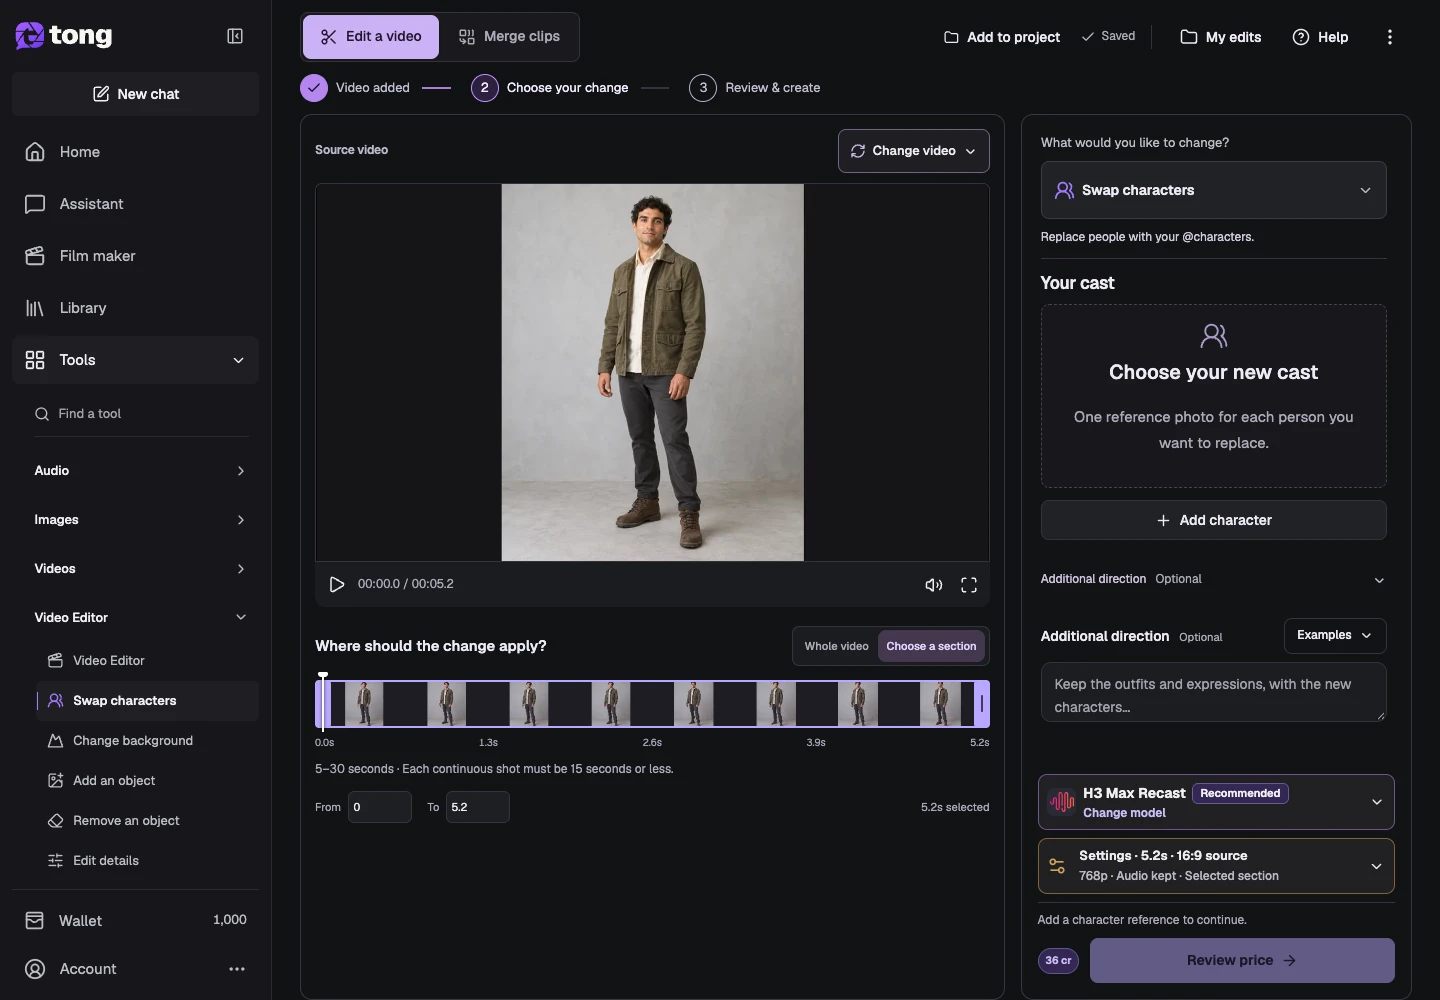The image size is (1440, 1000).
Task: Click the timeline playhead marker
Action: (323, 701)
